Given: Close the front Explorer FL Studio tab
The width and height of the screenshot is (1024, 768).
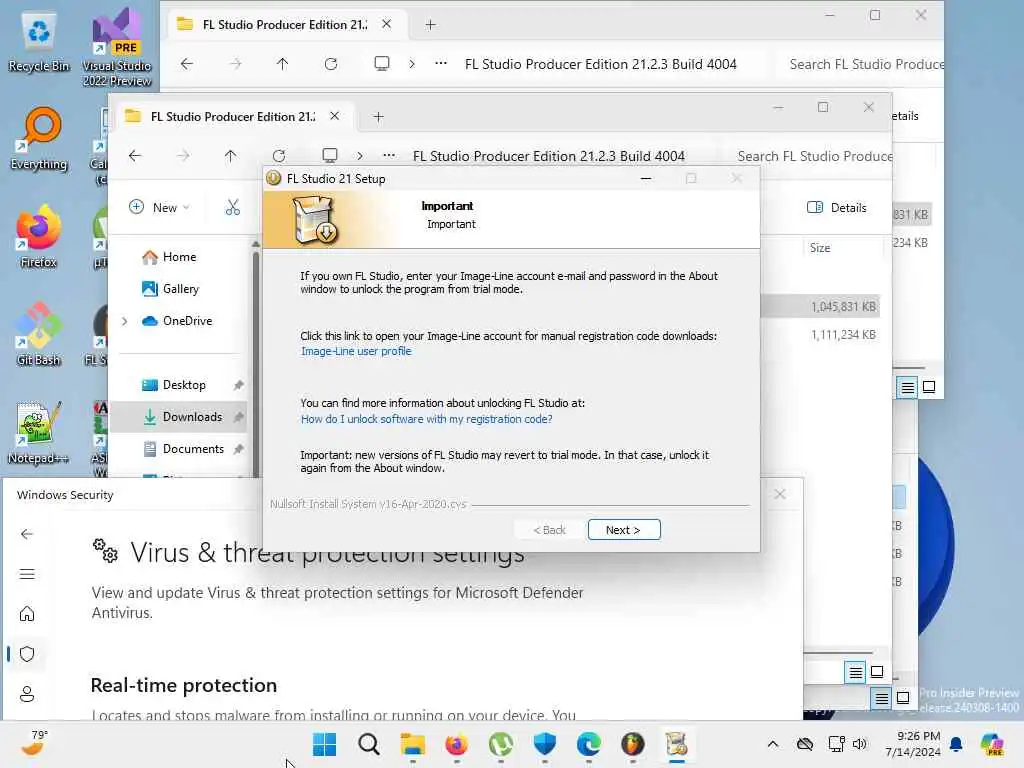Looking at the screenshot, I should pos(334,116).
